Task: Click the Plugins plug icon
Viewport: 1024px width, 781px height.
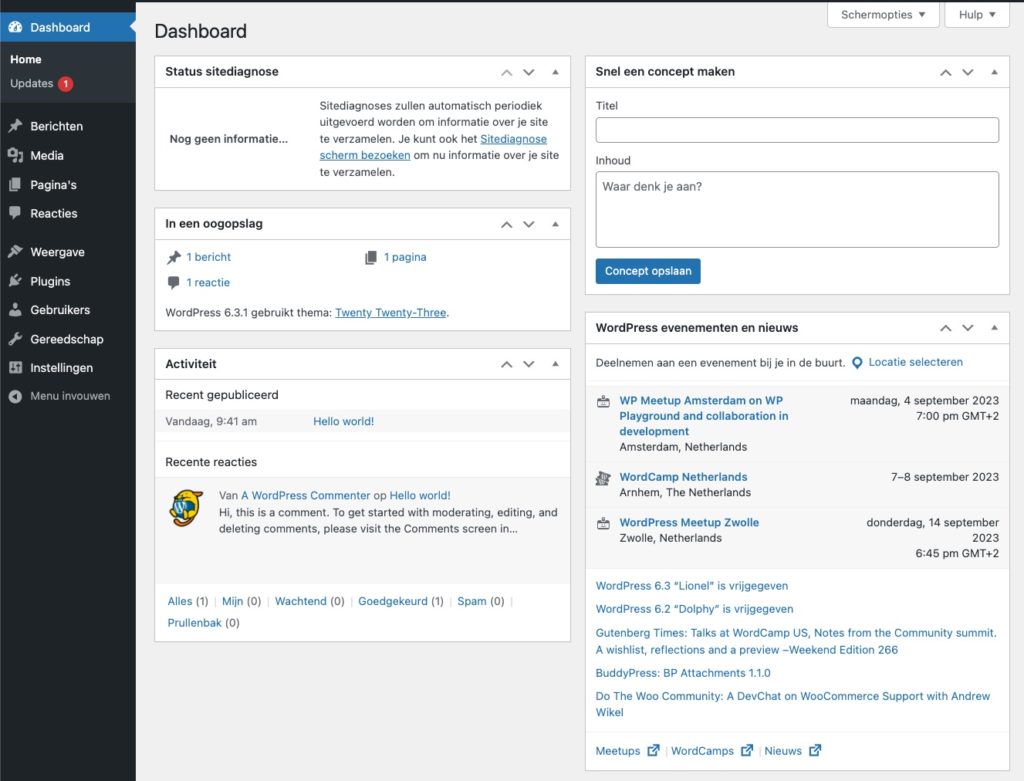Action: [x=15, y=282]
